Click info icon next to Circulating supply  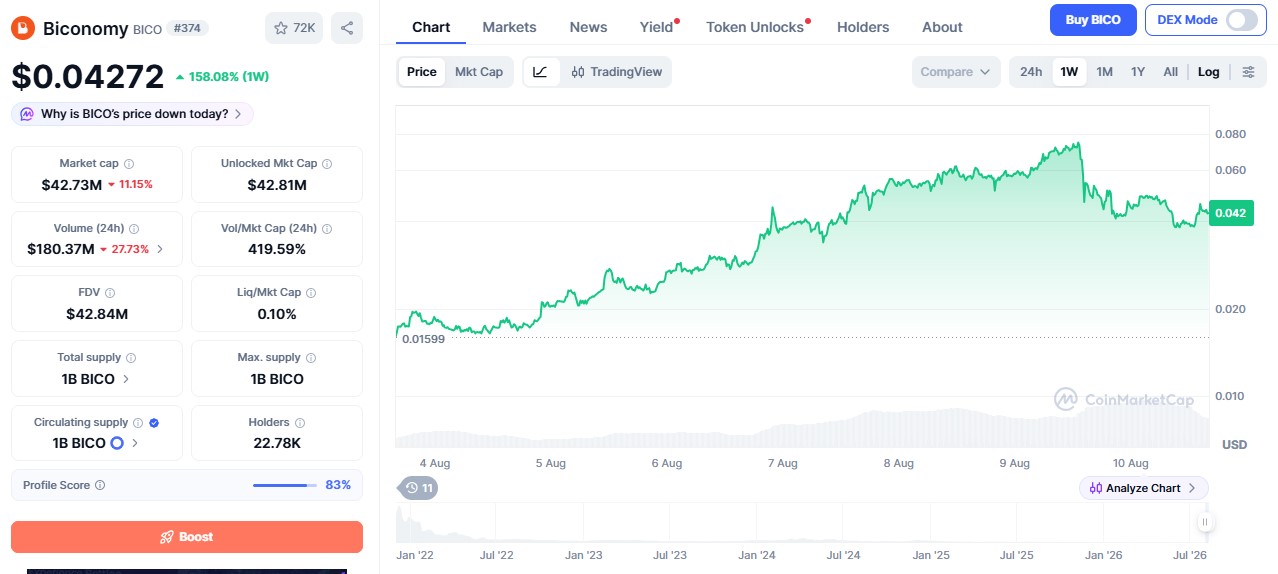[138, 422]
